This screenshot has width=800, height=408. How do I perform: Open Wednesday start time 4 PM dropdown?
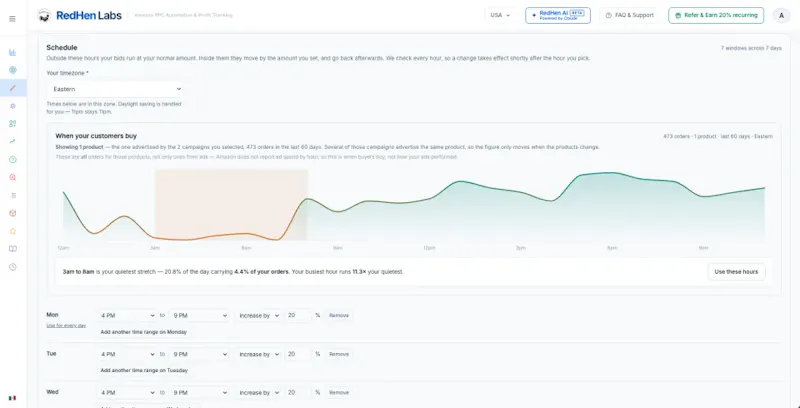(x=128, y=393)
